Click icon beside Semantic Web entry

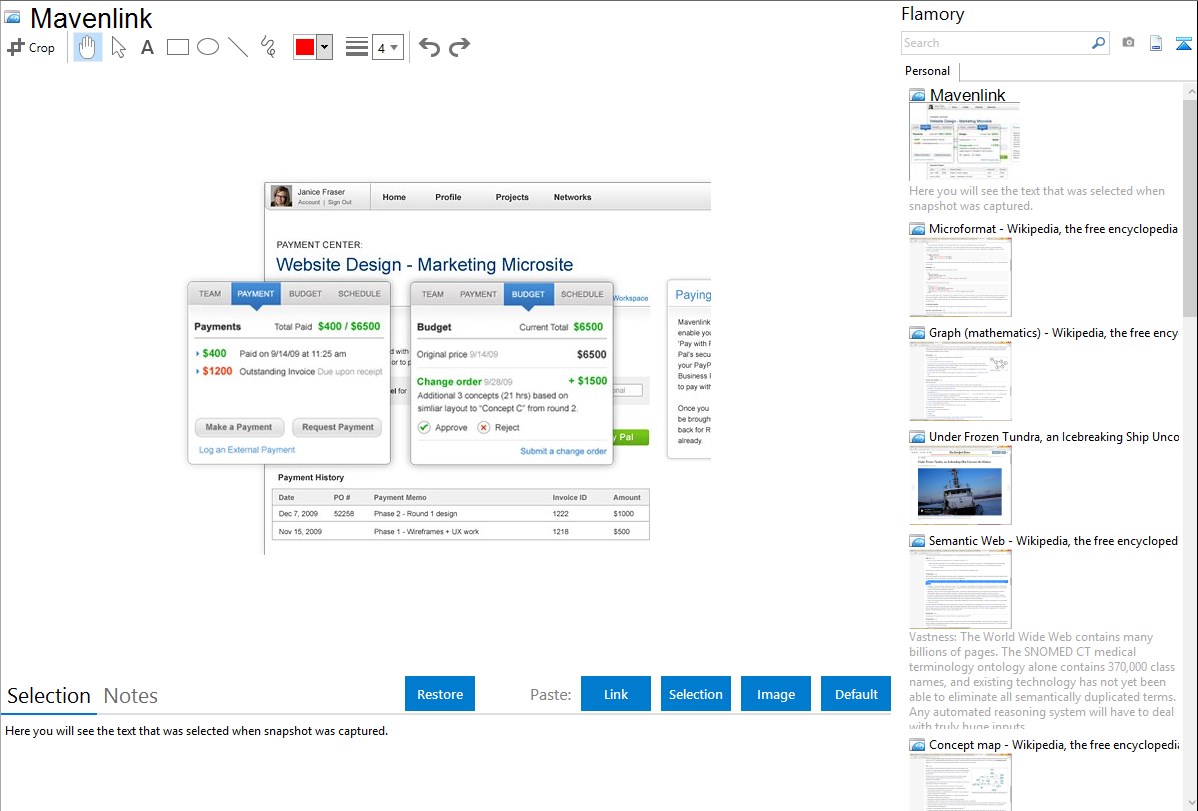coord(917,540)
